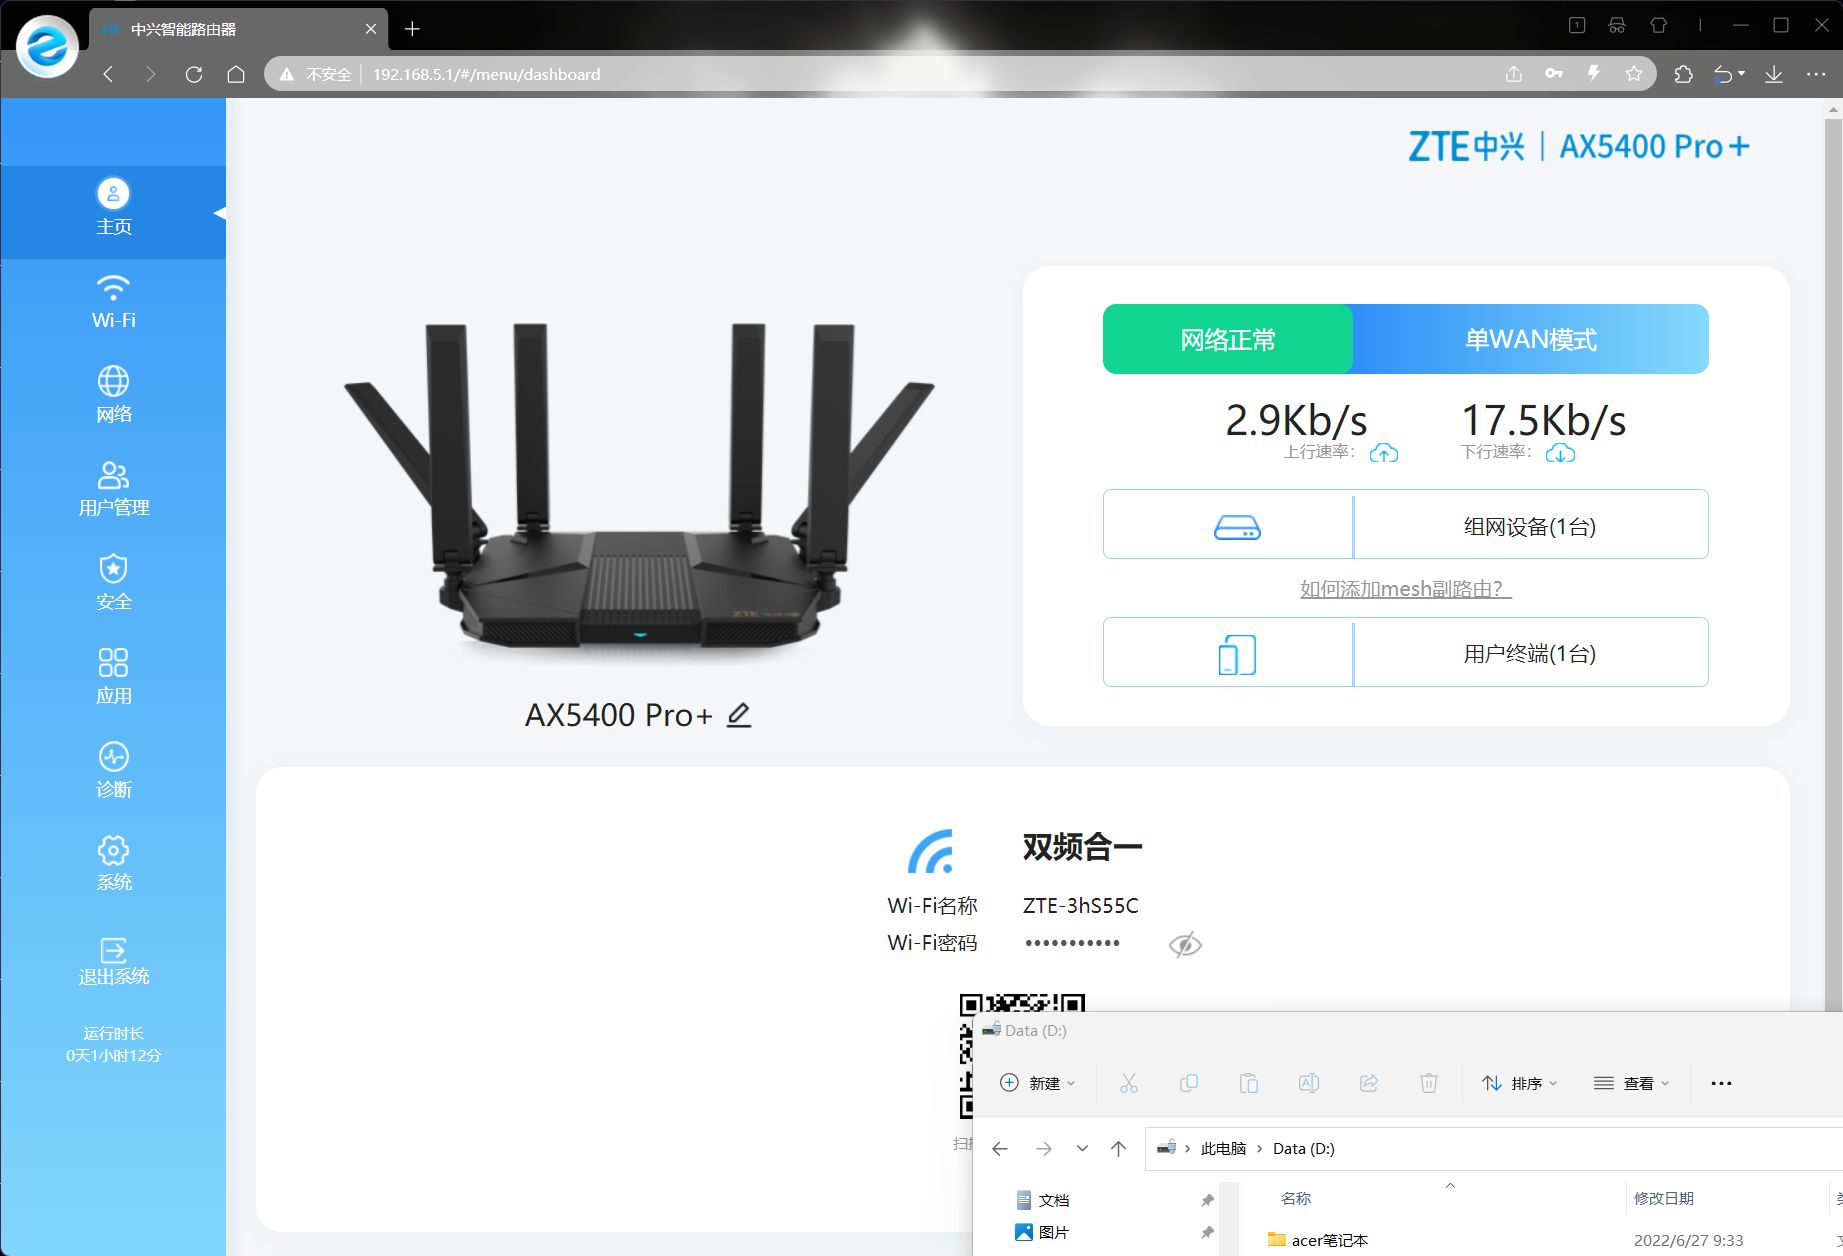1843x1256 pixels.
Task: Show the Wi-Fi password with eye icon
Action: pos(1185,944)
